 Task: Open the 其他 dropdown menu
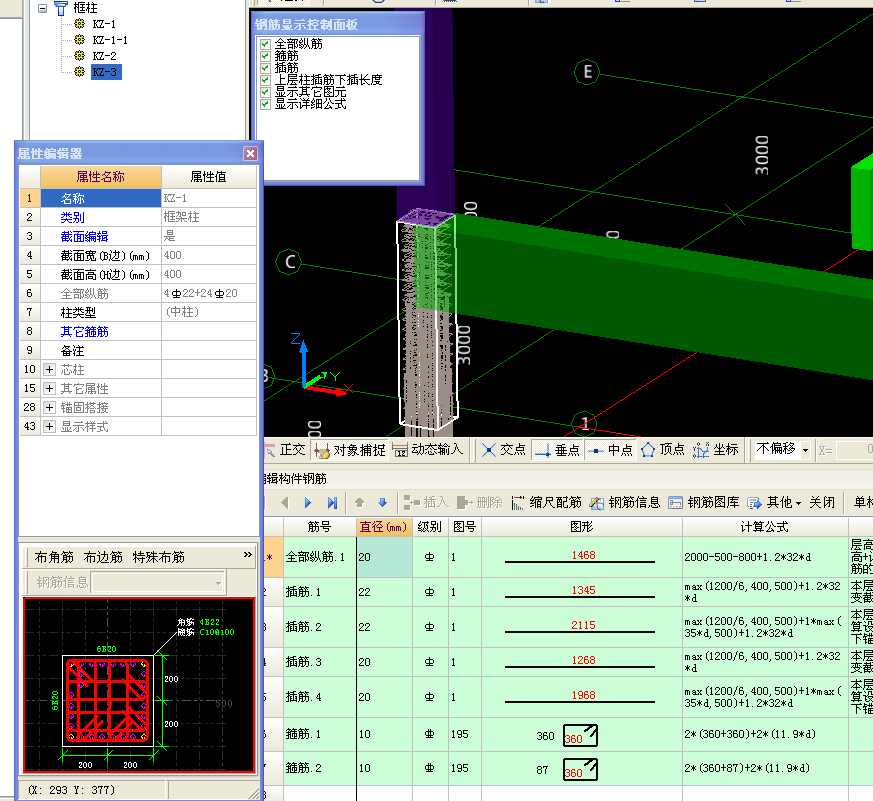point(774,503)
